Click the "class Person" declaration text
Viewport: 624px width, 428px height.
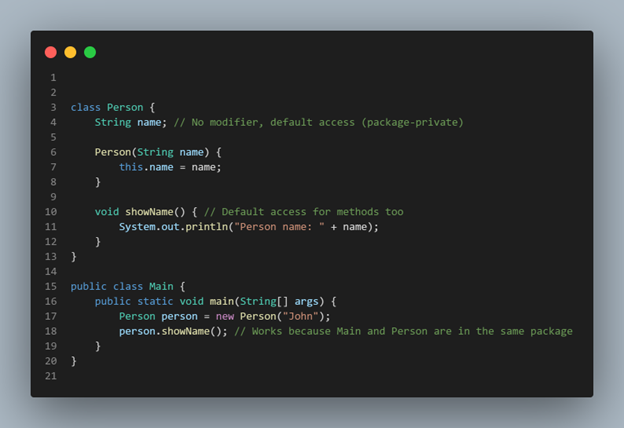107,107
